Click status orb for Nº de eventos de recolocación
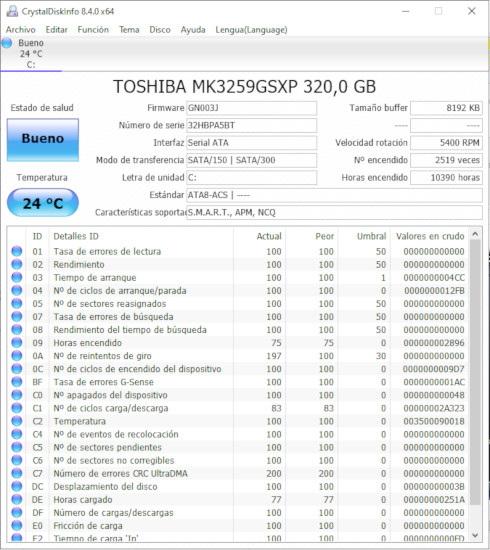Screen dimensions: 490x550 point(16,434)
